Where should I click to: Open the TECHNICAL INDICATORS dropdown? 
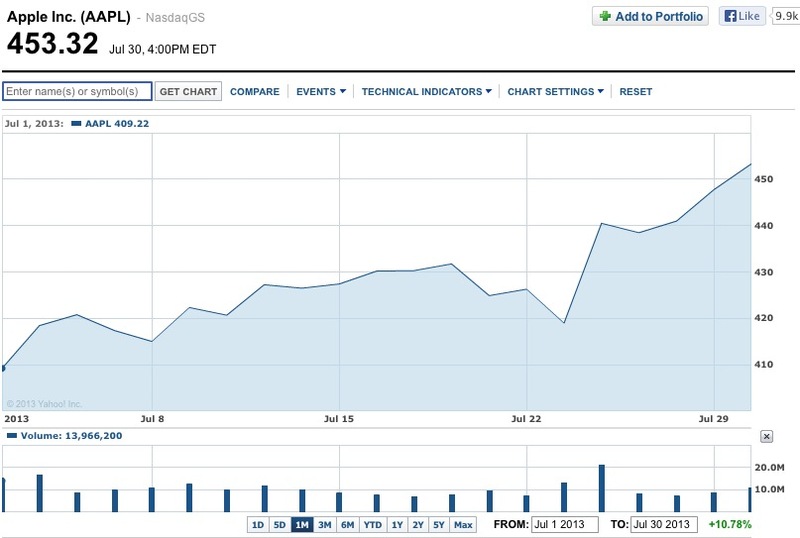tap(427, 92)
